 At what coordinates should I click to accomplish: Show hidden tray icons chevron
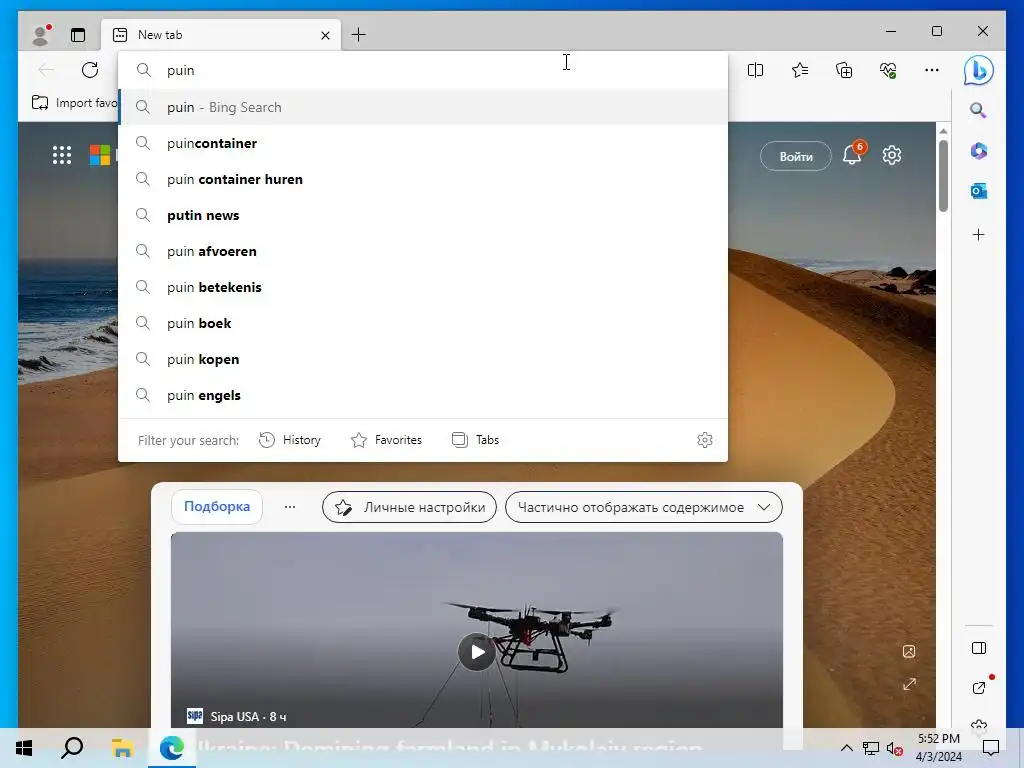[x=846, y=748]
